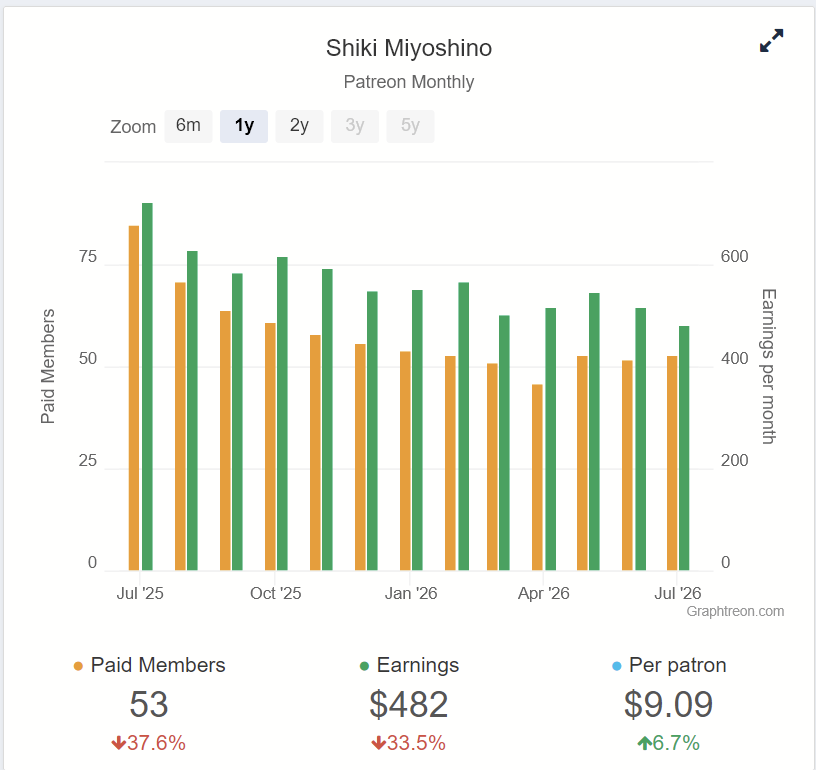Click the orange Apr '26 paid members bar

click(x=537, y=478)
